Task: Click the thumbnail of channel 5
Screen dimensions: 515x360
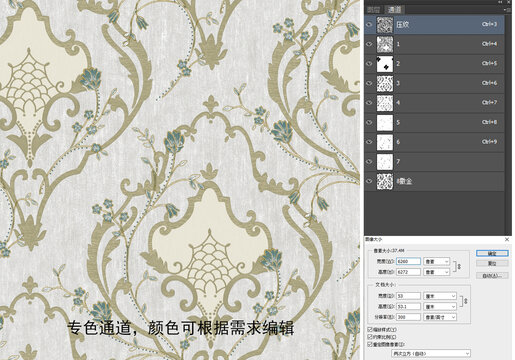Action: tap(385, 123)
